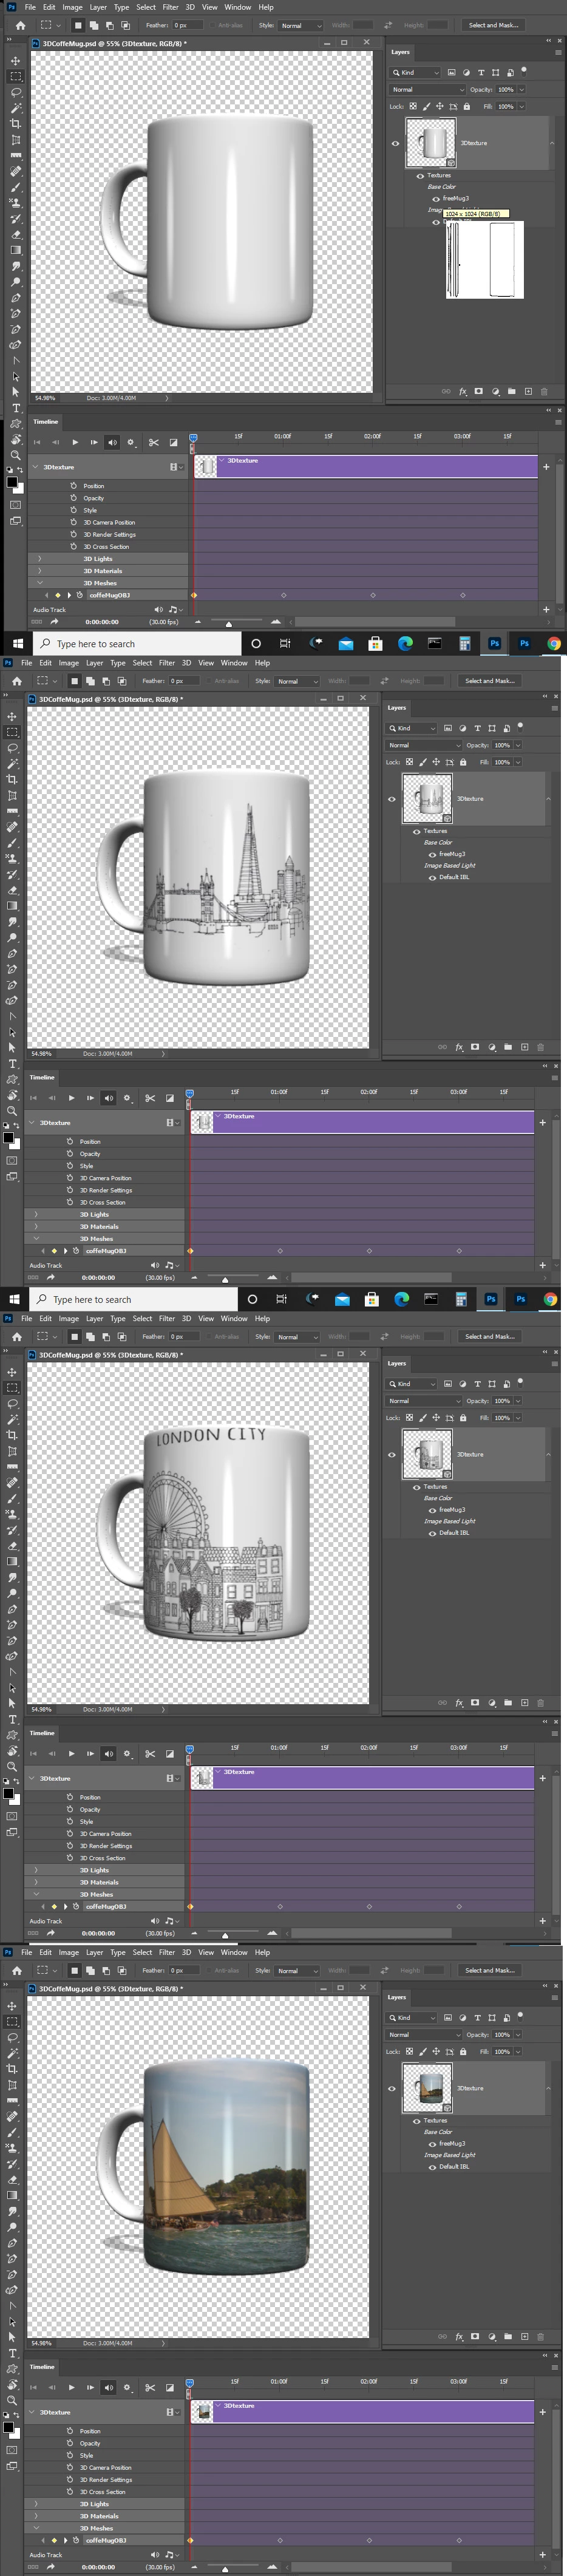
Task: Open the Filter menu in the London-skyline-mug window
Action: (167, 663)
